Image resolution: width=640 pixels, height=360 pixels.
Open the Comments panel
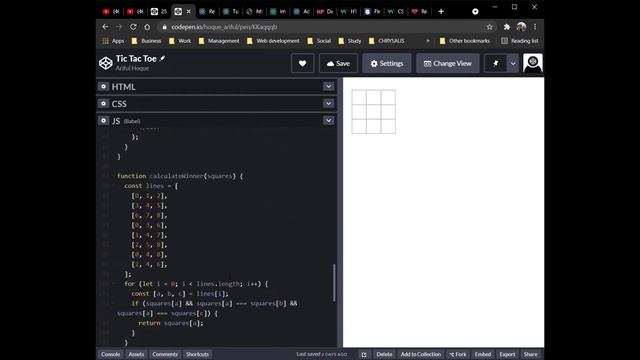point(165,354)
